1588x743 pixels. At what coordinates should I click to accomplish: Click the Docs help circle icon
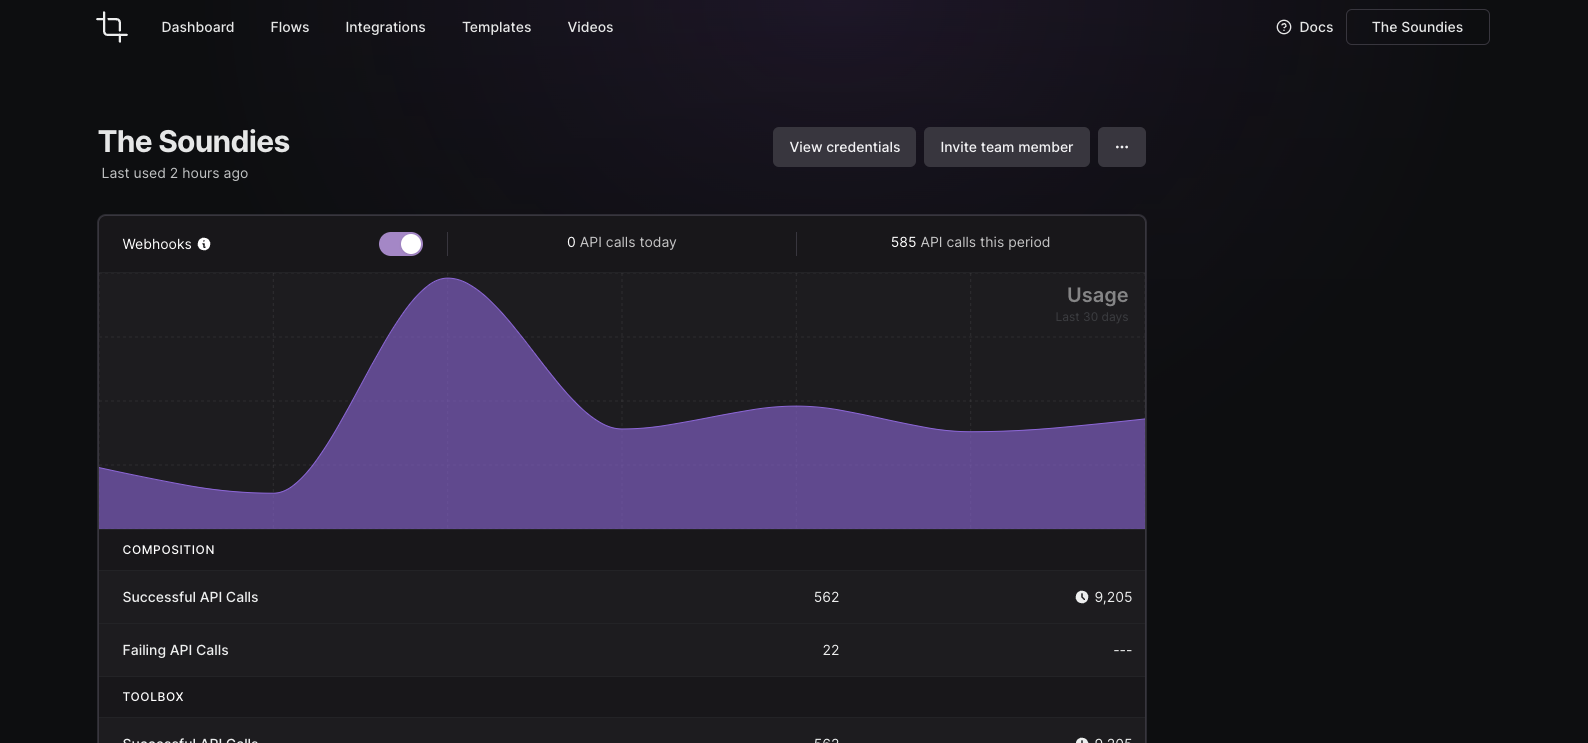tap(1284, 27)
